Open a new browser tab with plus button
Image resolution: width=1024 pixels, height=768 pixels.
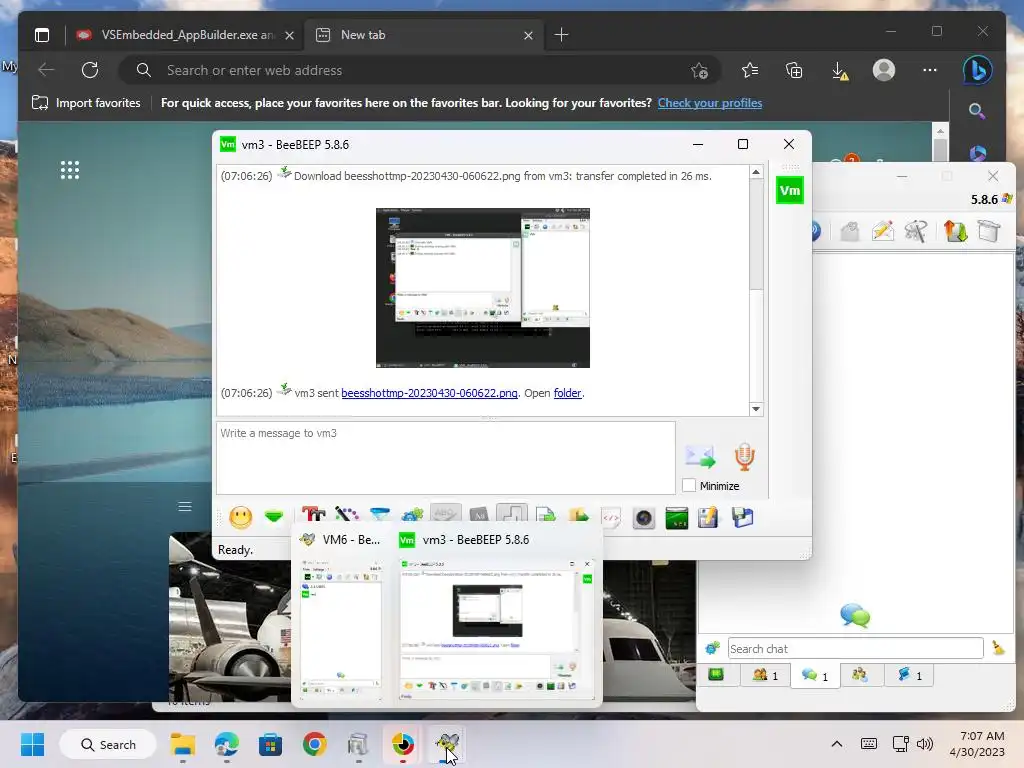coord(561,35)
